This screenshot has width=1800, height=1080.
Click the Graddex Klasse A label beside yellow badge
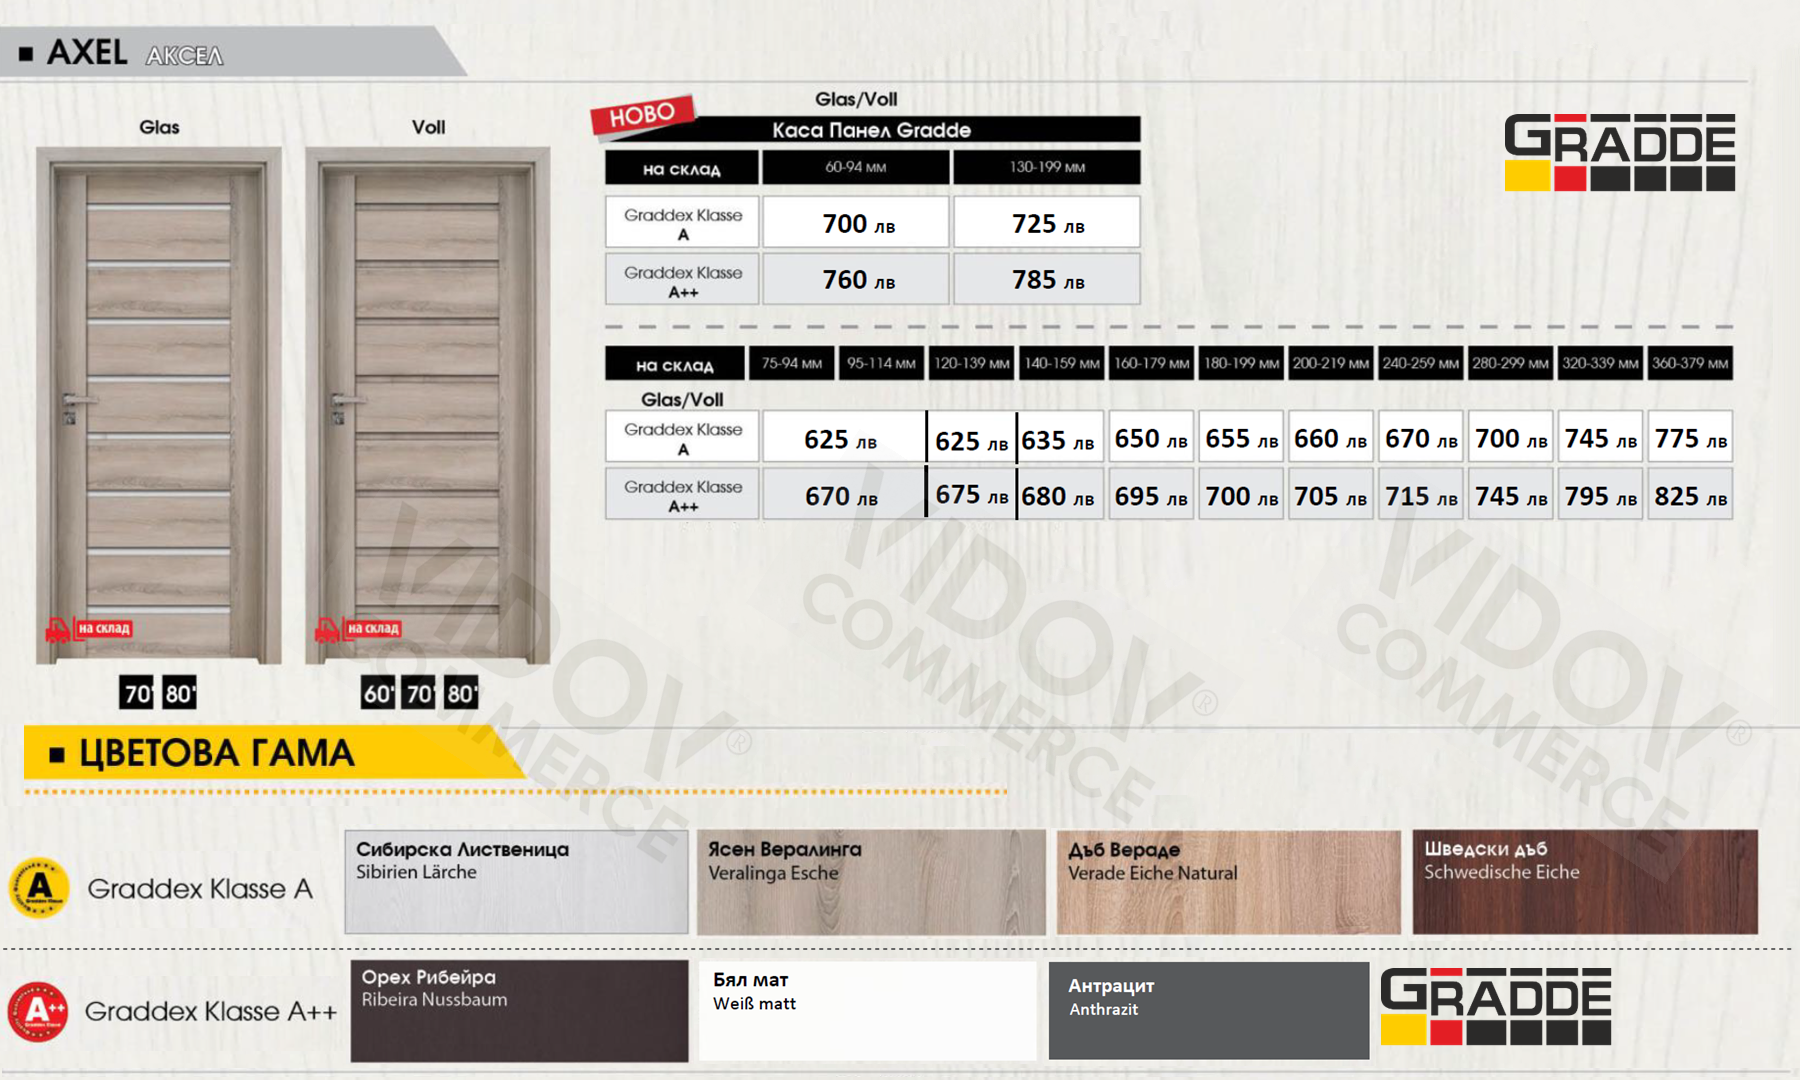[x=200, y=888]
